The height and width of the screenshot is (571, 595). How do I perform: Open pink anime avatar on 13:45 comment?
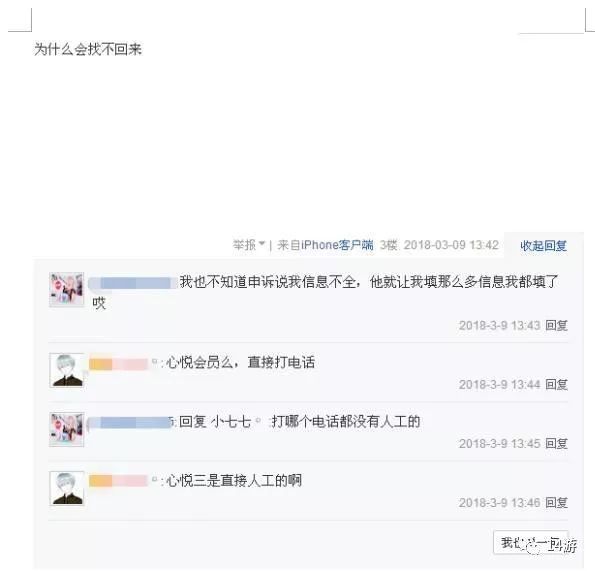click(66, 429)
